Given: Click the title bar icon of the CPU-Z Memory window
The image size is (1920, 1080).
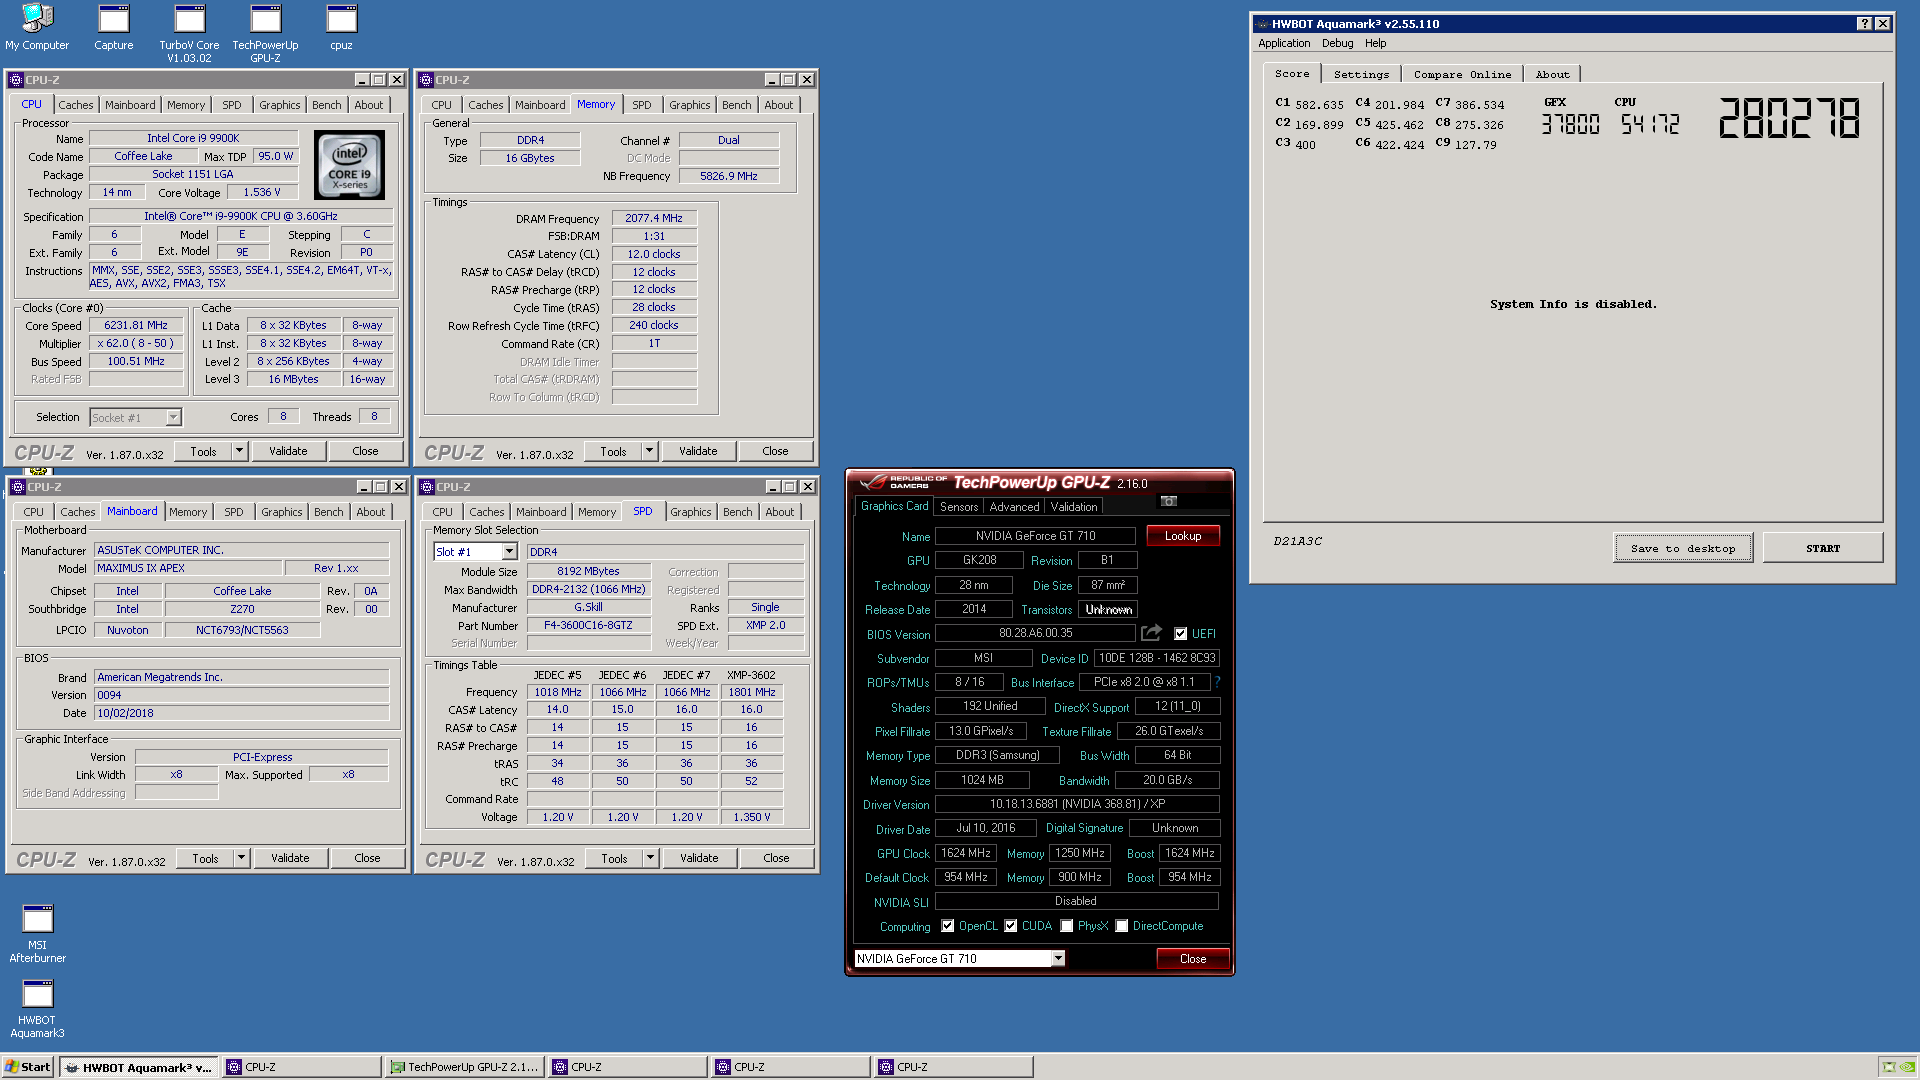Looking at the screenshot, I should [x=426, y=80].
